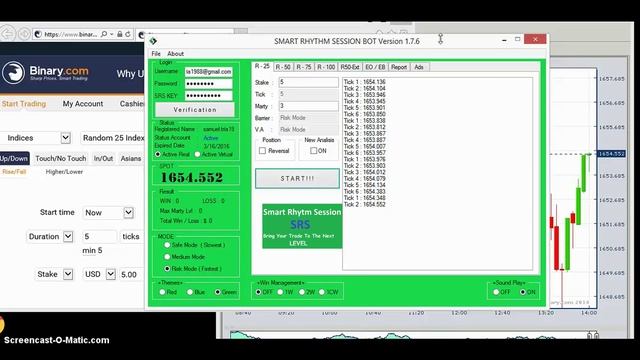Switch to the Ads tab
Viewport: 640px width, 360px height.
click(419, 67)
